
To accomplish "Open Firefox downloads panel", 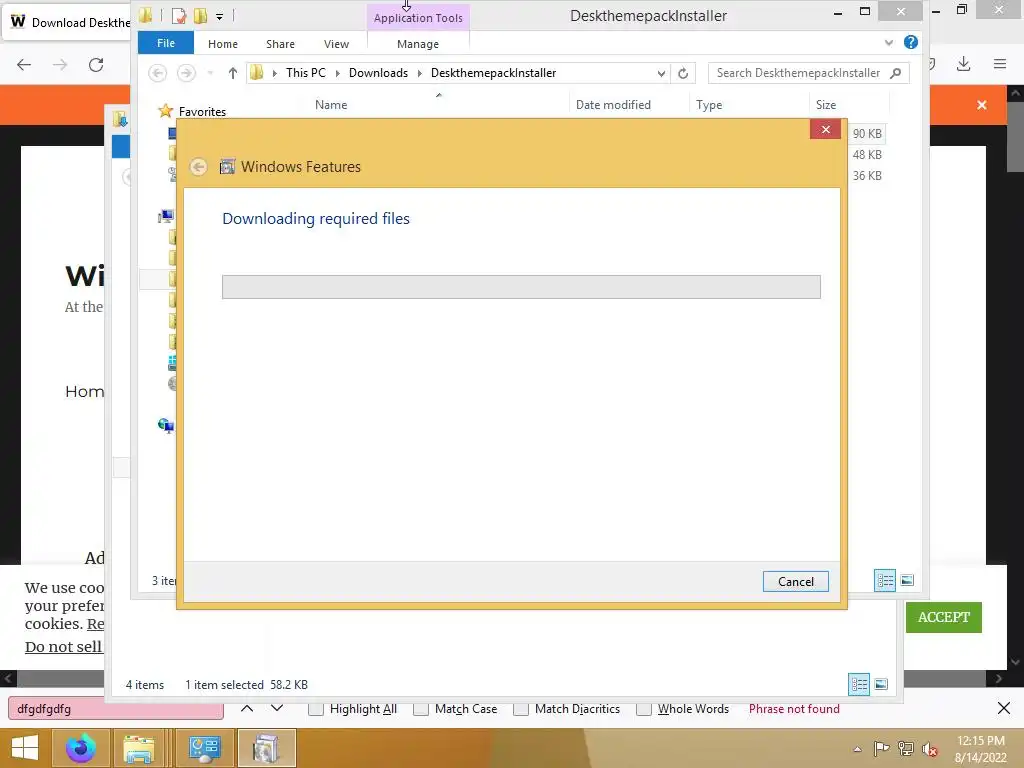I will click(x=963, y=64).
